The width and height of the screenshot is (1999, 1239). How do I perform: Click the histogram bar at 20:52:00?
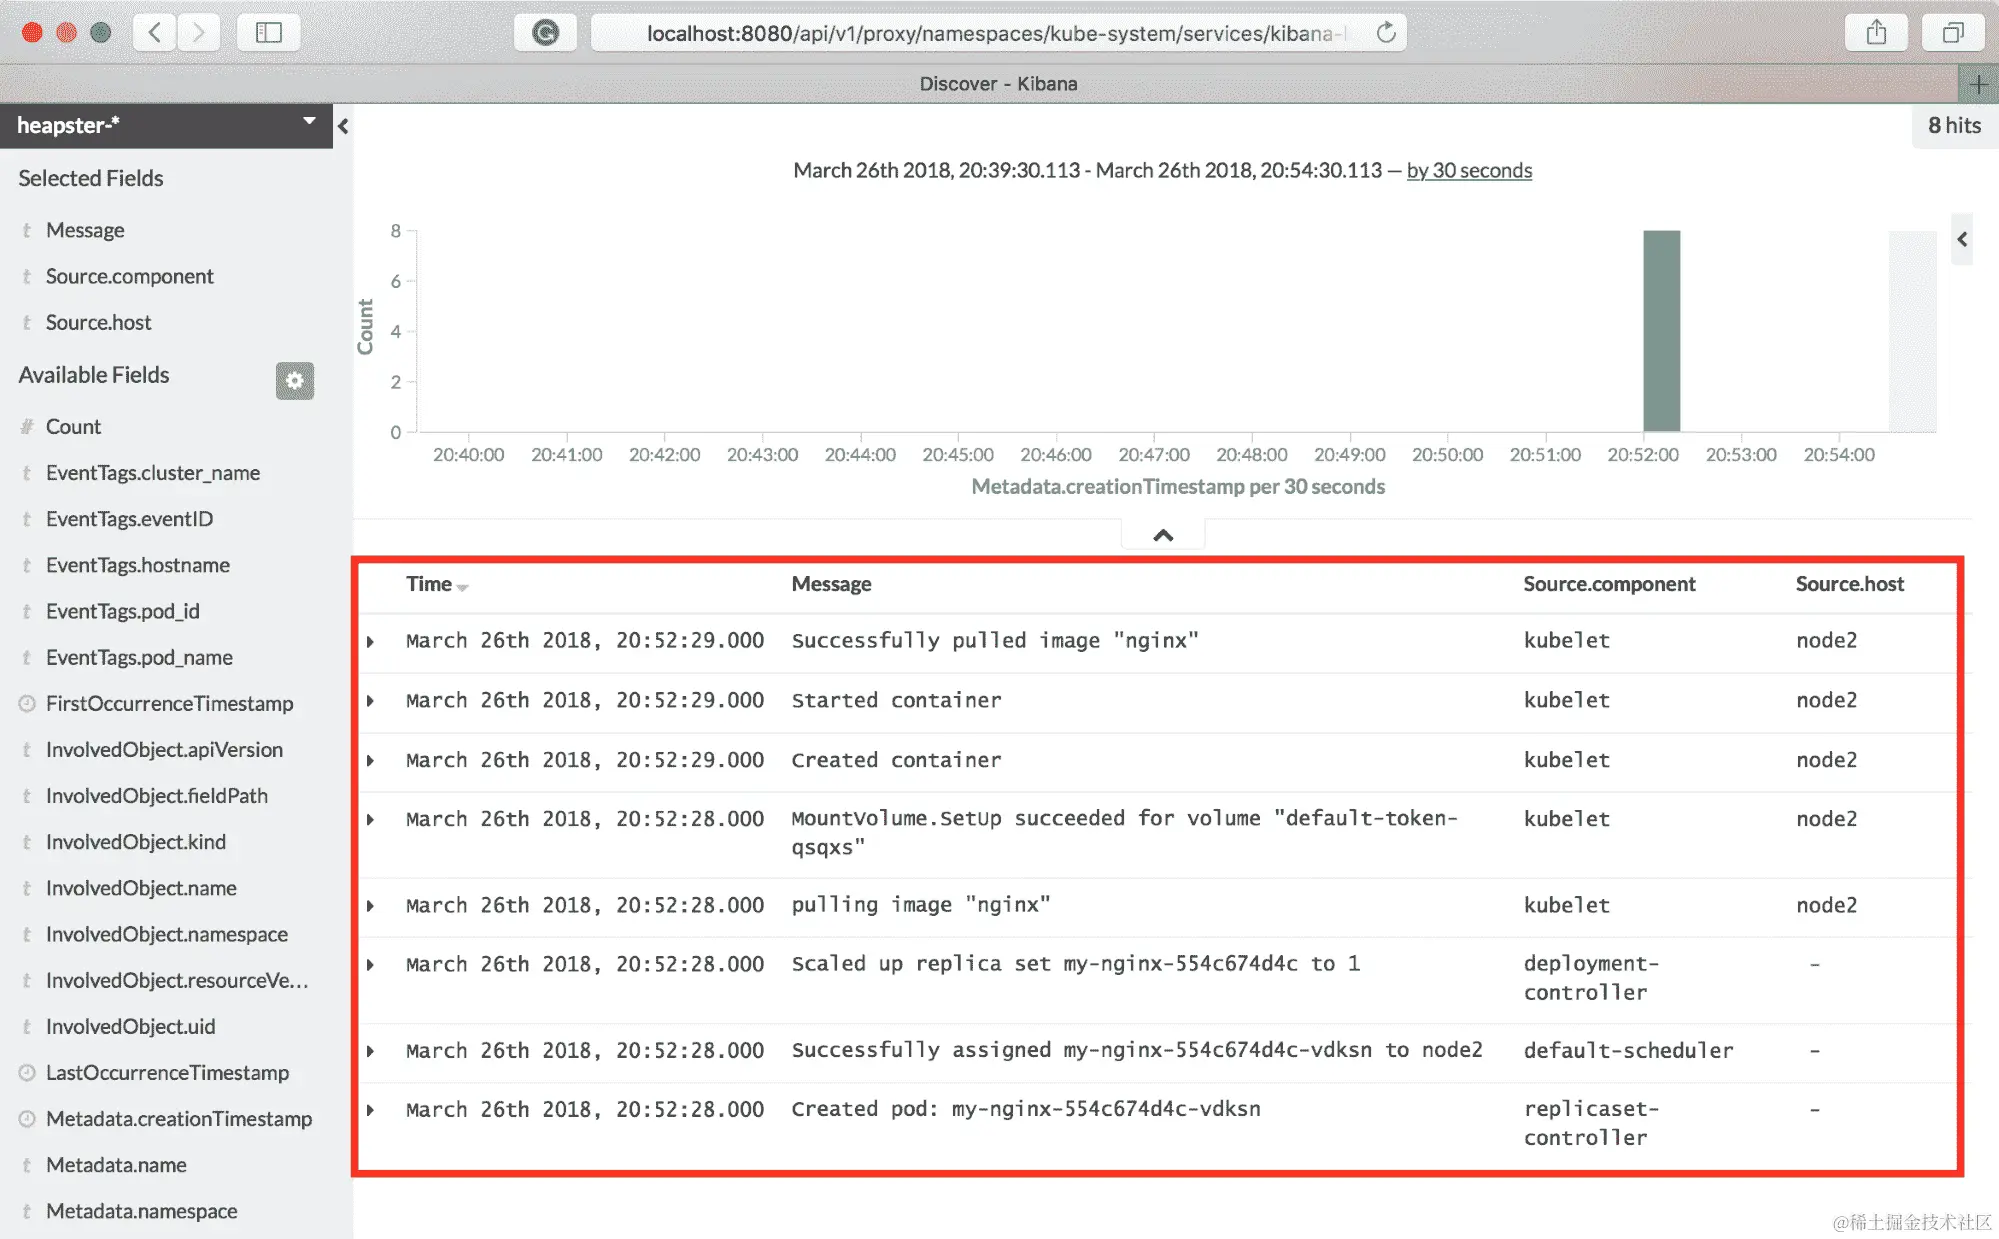1661,331
